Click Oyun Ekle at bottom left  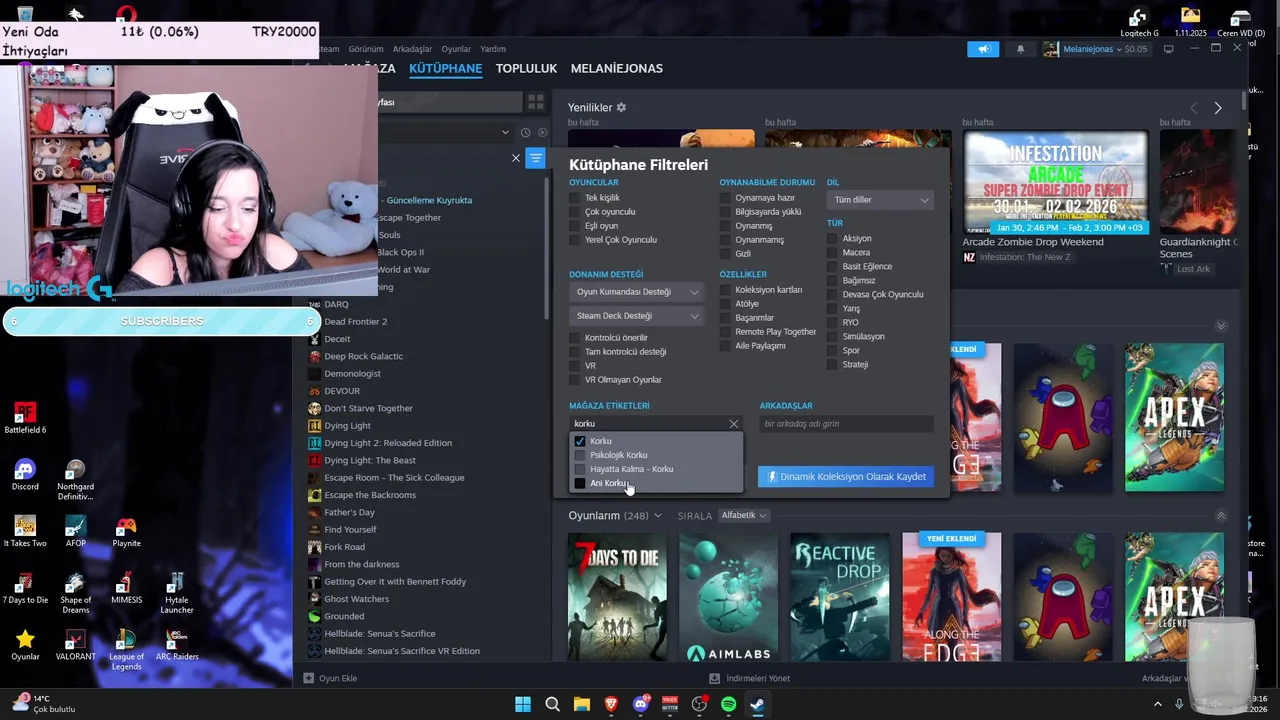point(331,678)
